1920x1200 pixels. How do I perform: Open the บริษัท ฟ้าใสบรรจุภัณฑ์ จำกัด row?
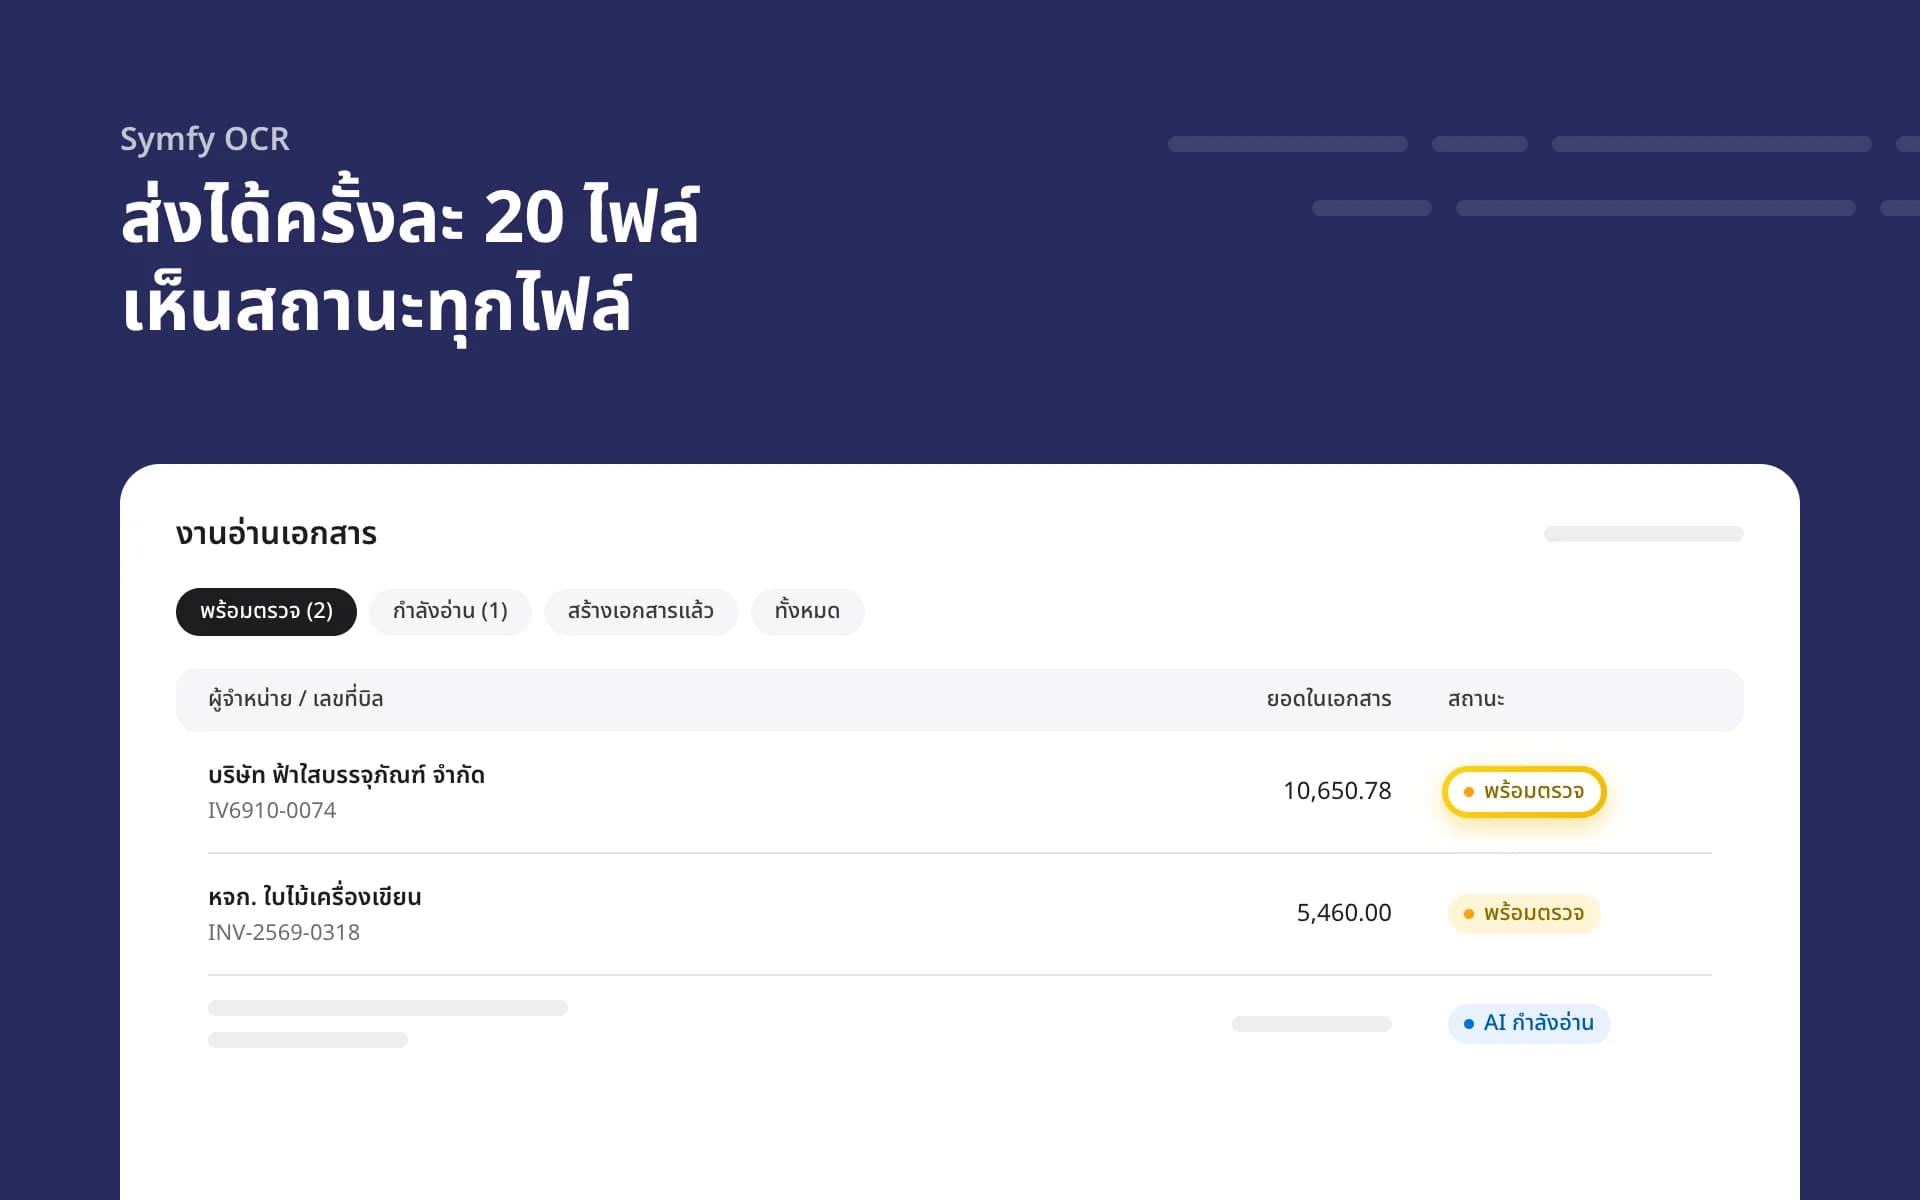tap(960, 792)
